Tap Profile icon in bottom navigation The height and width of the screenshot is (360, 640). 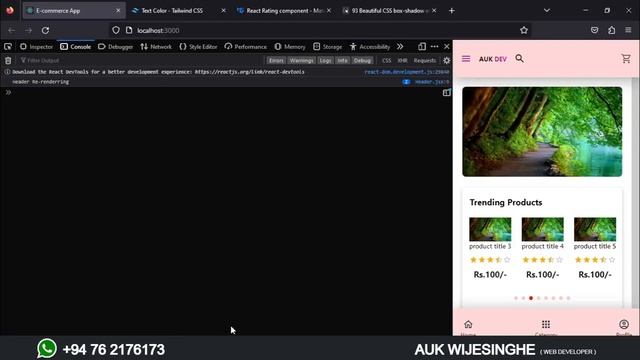coord(624,324)
